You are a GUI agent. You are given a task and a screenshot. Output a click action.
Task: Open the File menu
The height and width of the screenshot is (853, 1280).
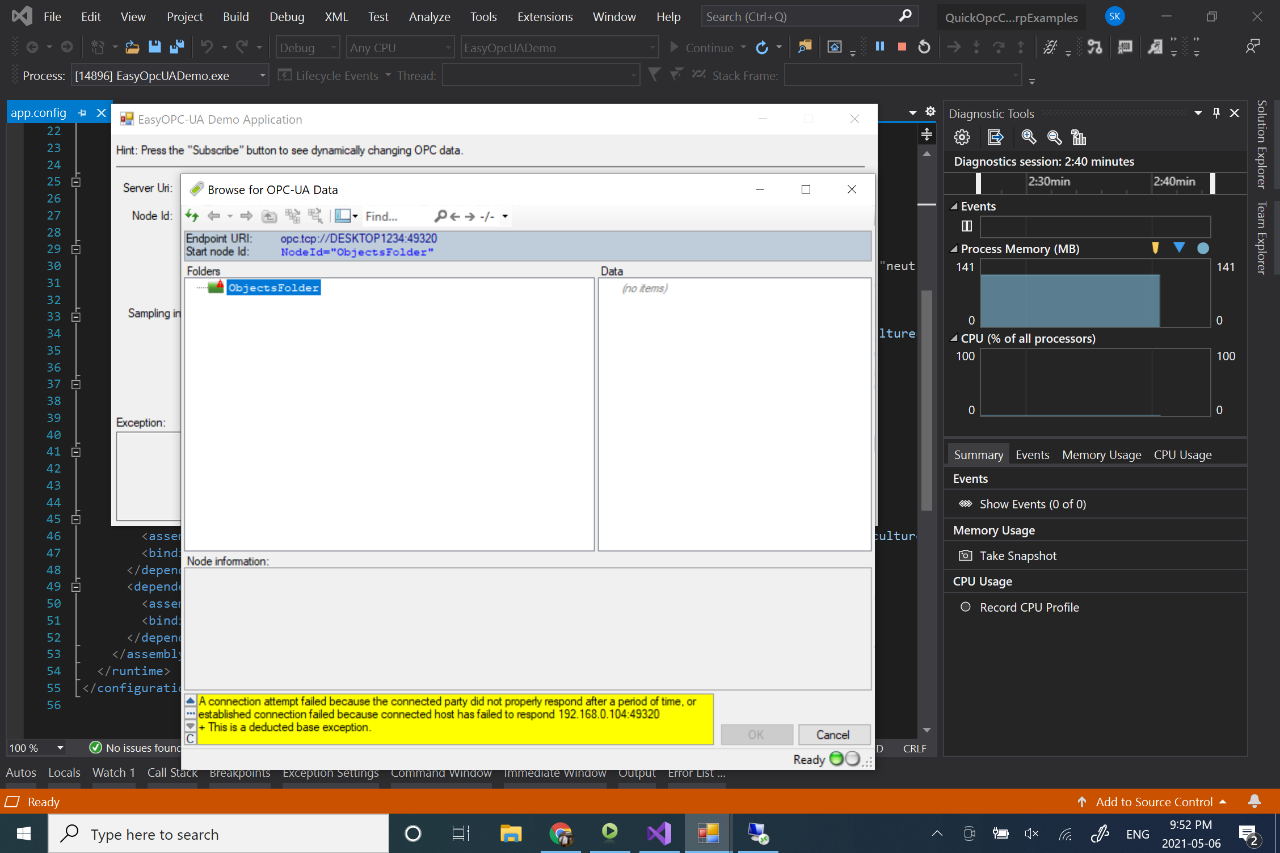(53, 17)
